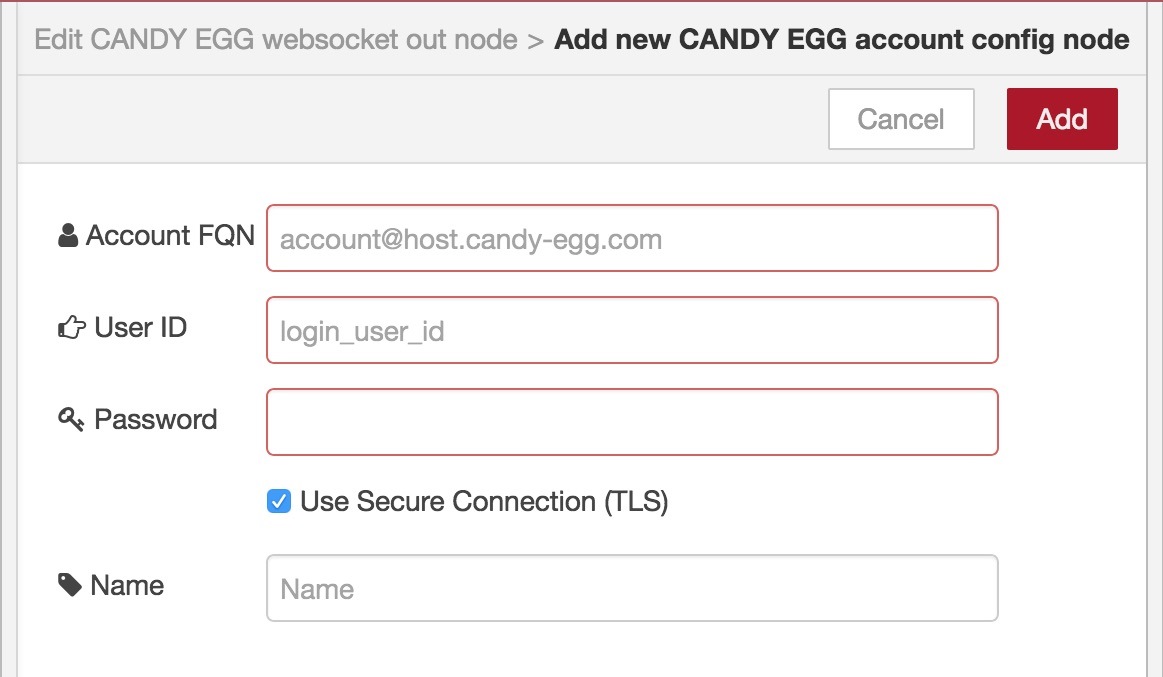Click into the Name input box

click(632, 588)
